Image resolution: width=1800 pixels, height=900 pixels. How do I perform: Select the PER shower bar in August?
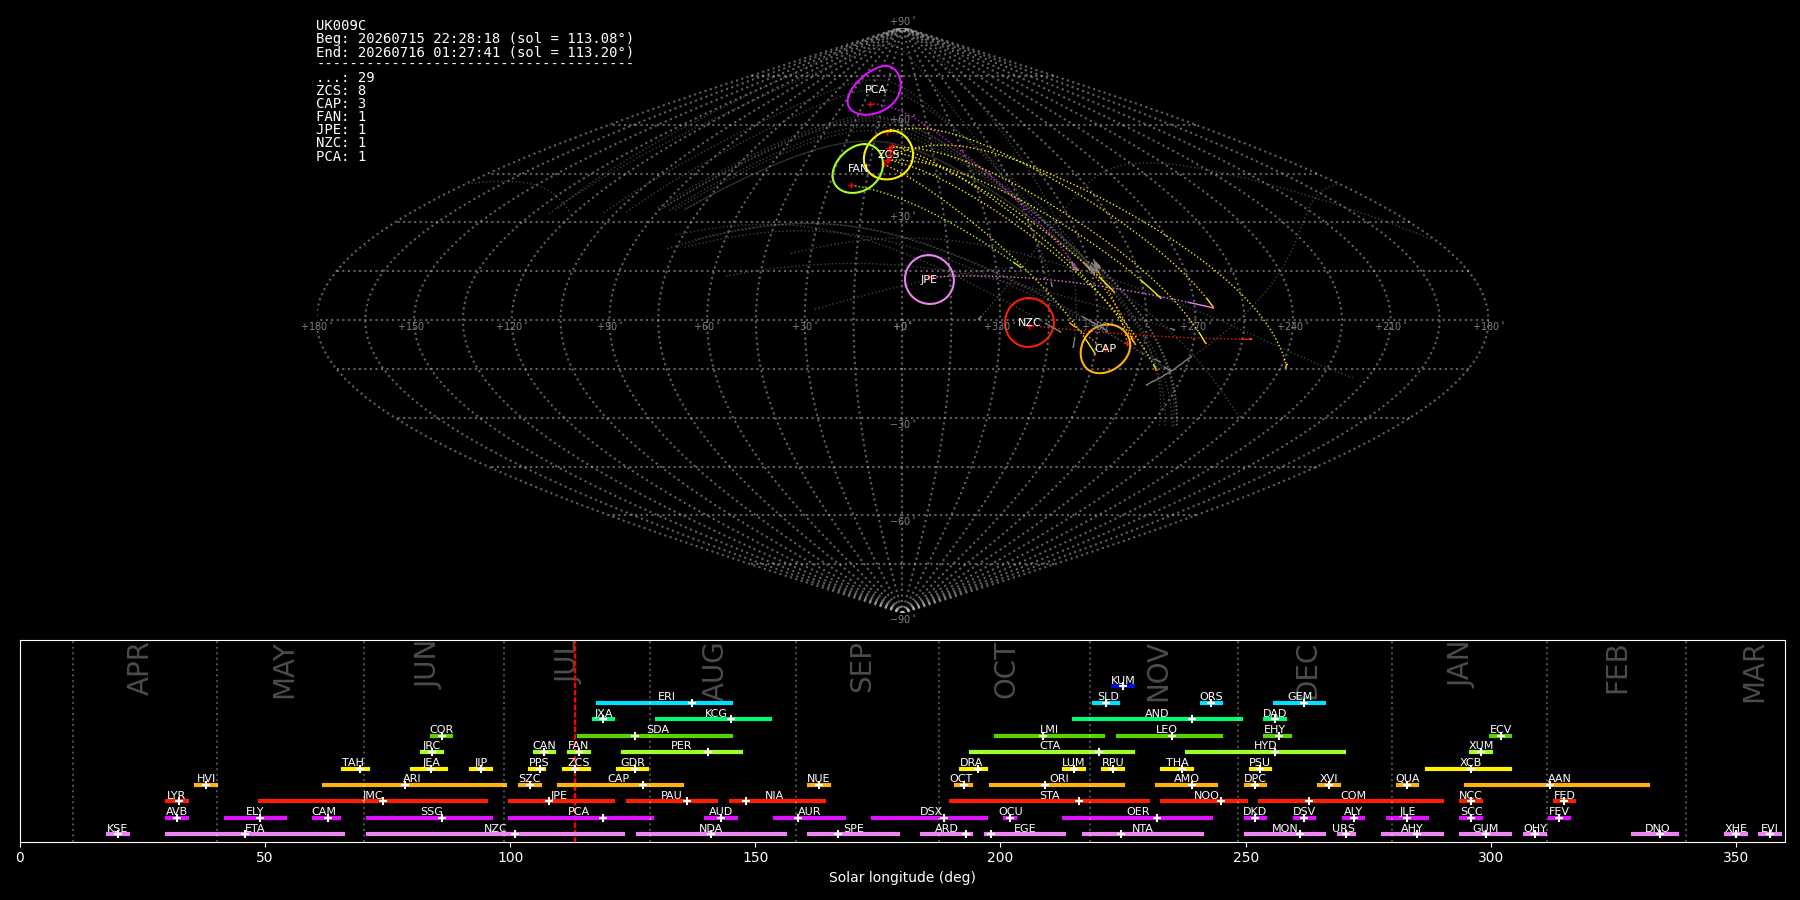[x=682, y=752]
